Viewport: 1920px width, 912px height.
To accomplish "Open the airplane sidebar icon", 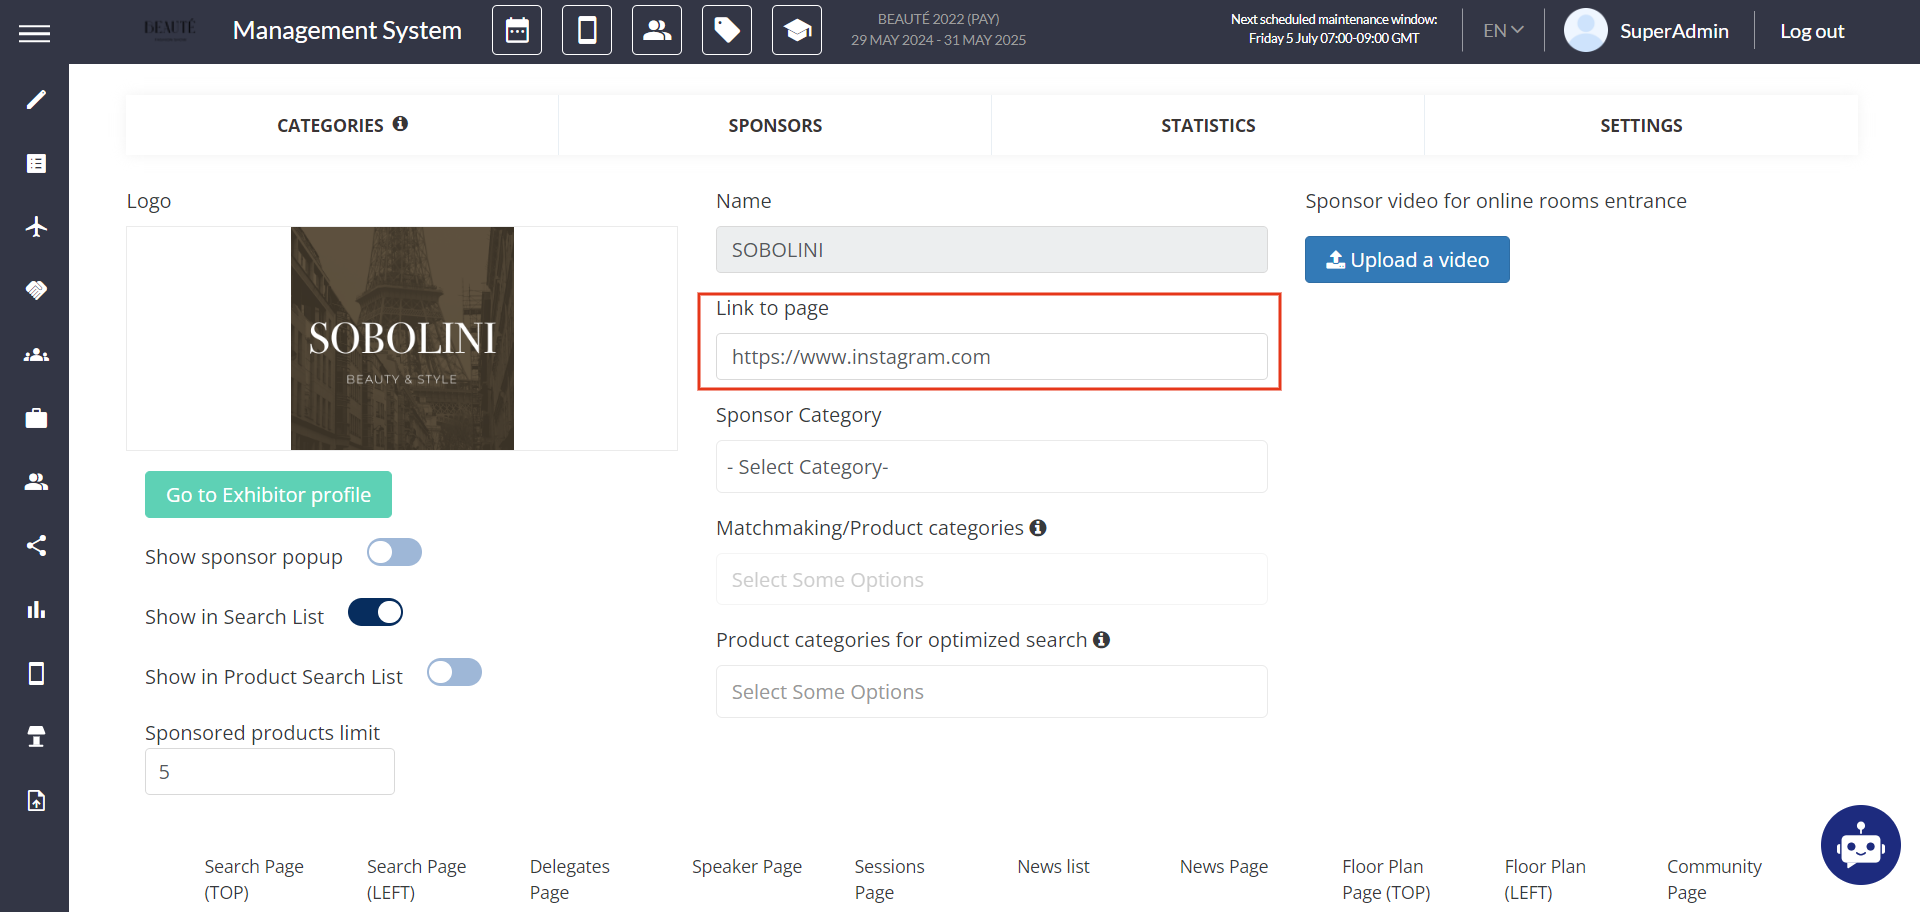I will [x=36, y=227].
